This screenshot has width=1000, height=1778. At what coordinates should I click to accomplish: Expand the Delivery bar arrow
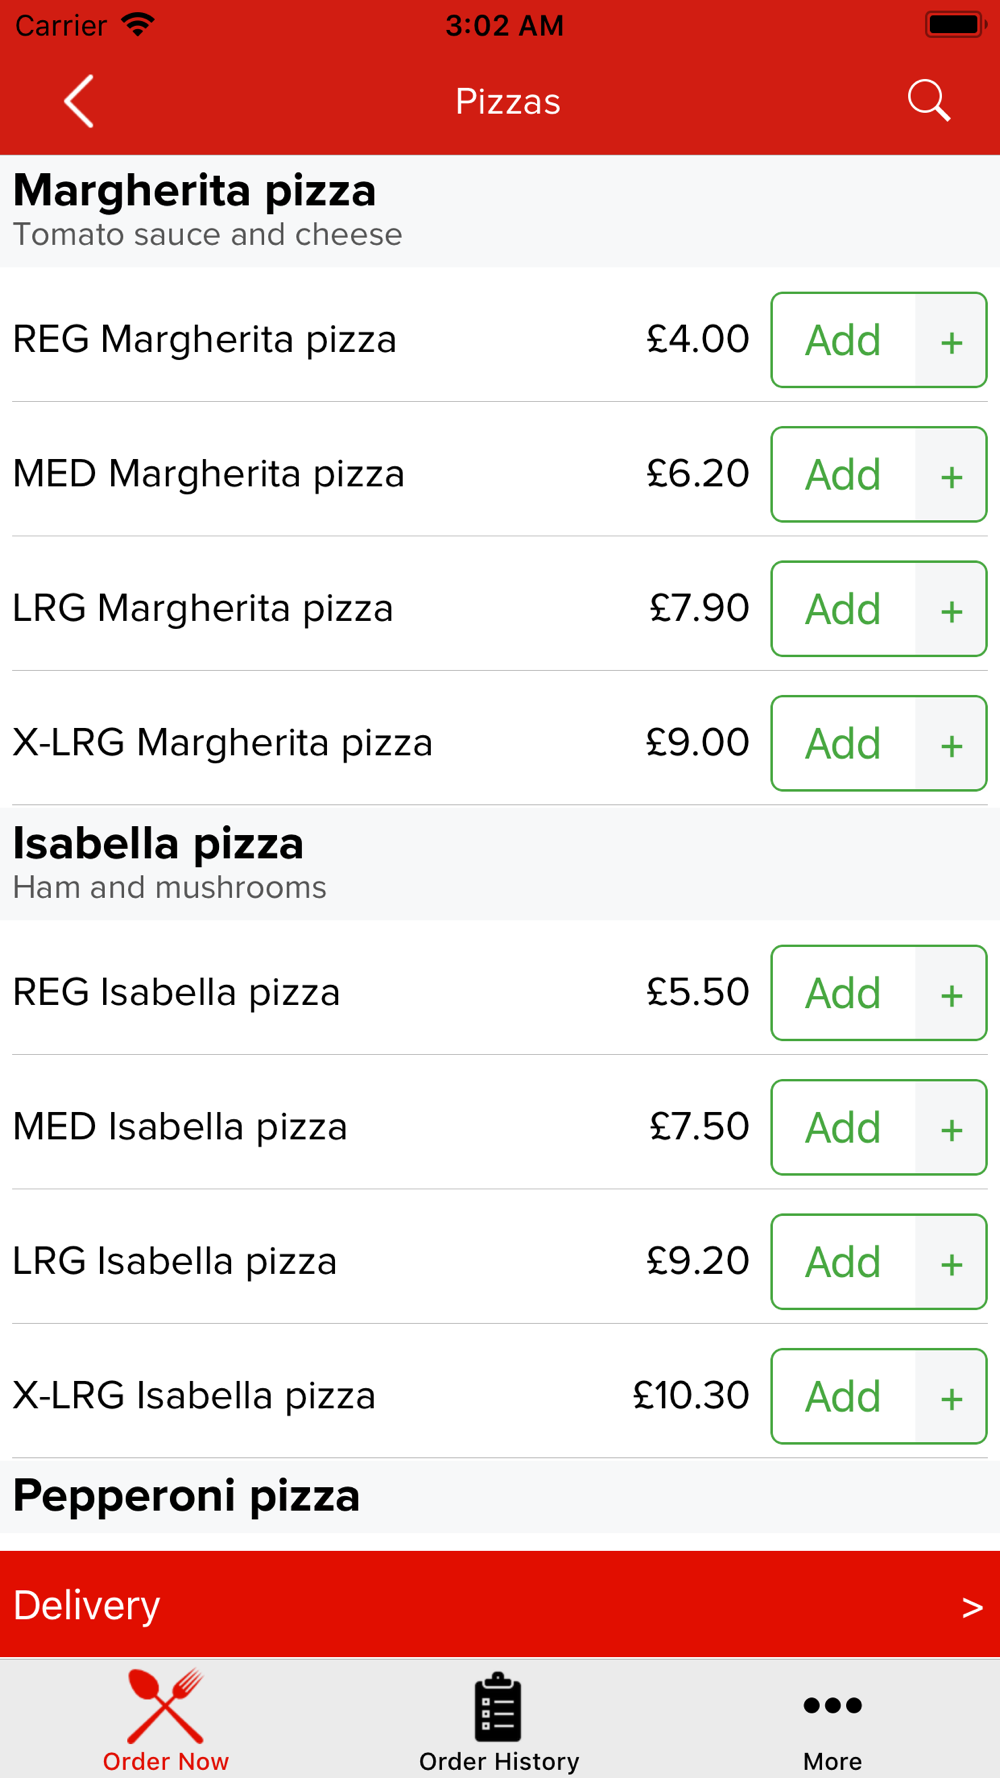pos(971,1606)
